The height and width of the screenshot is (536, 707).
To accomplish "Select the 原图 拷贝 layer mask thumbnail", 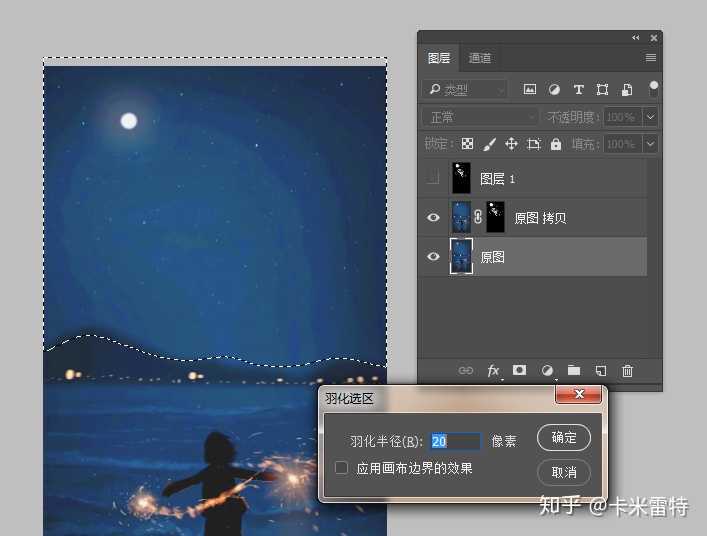I will click(x=496, y=217).
